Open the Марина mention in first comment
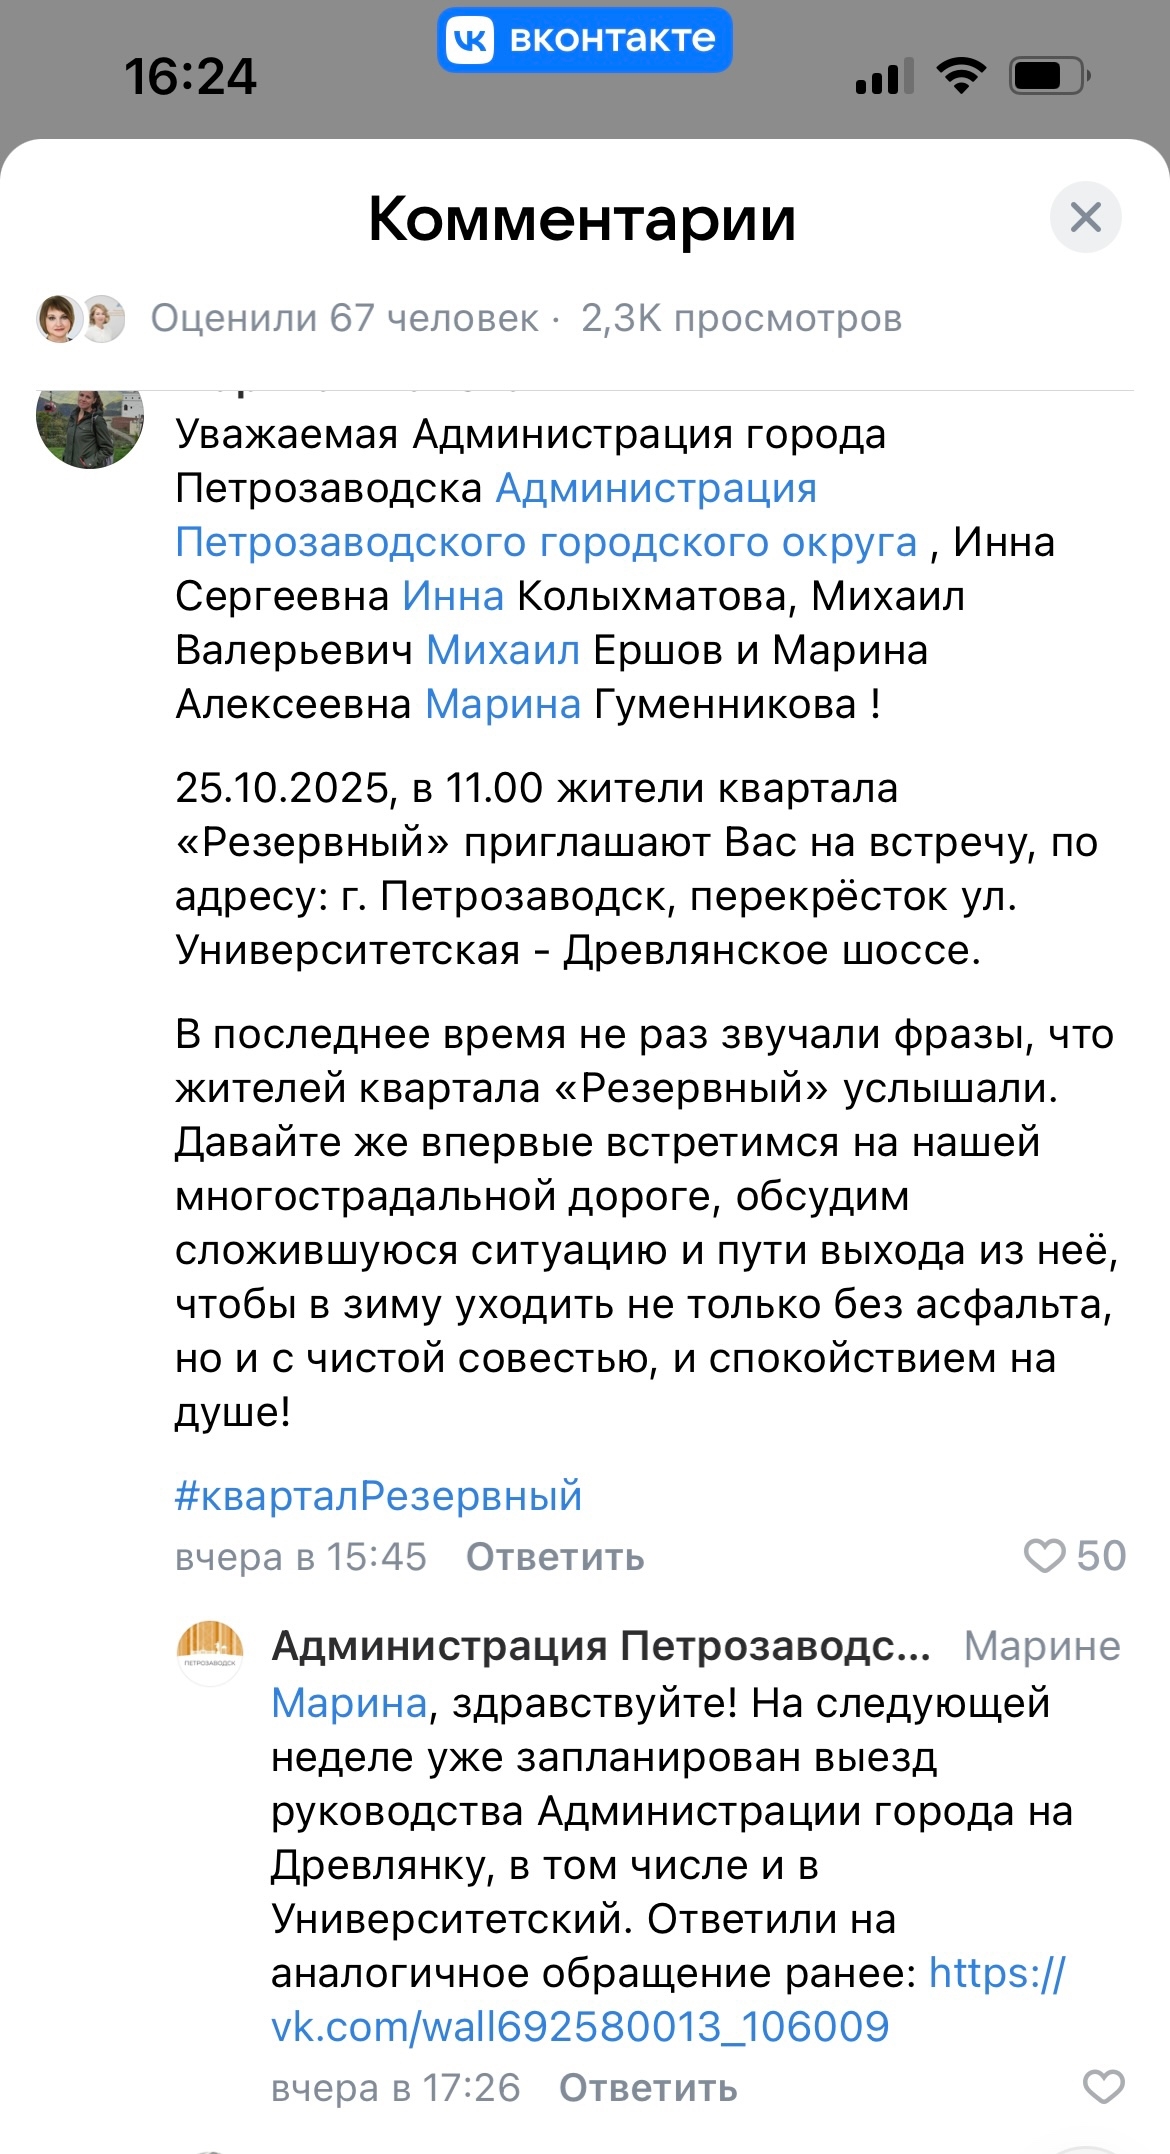 (503, 704)
